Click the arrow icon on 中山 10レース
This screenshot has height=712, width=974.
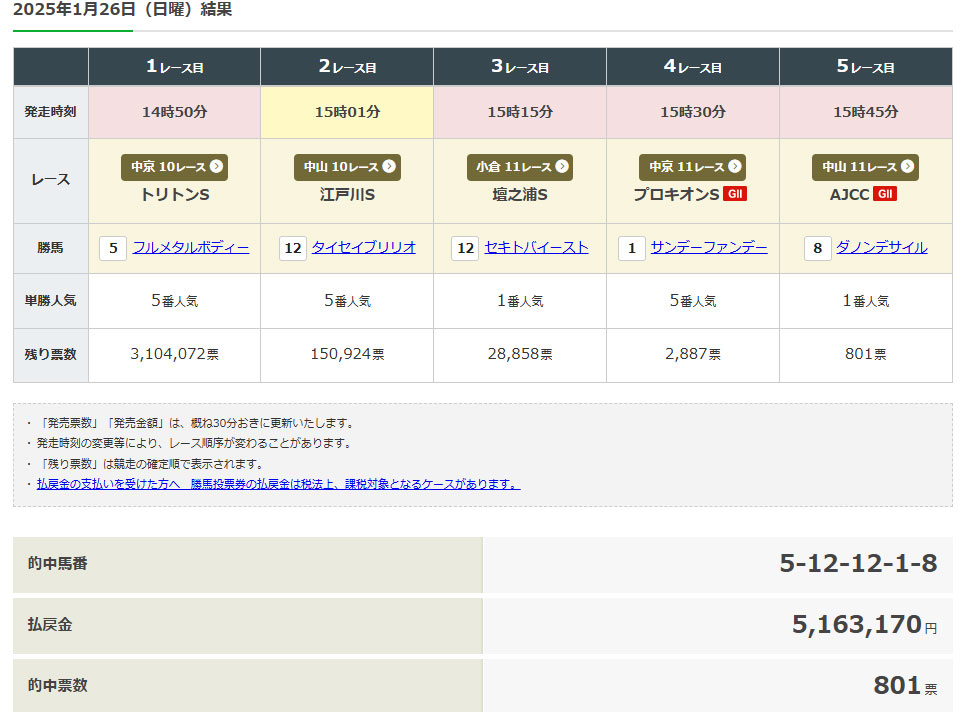point(389,167)
